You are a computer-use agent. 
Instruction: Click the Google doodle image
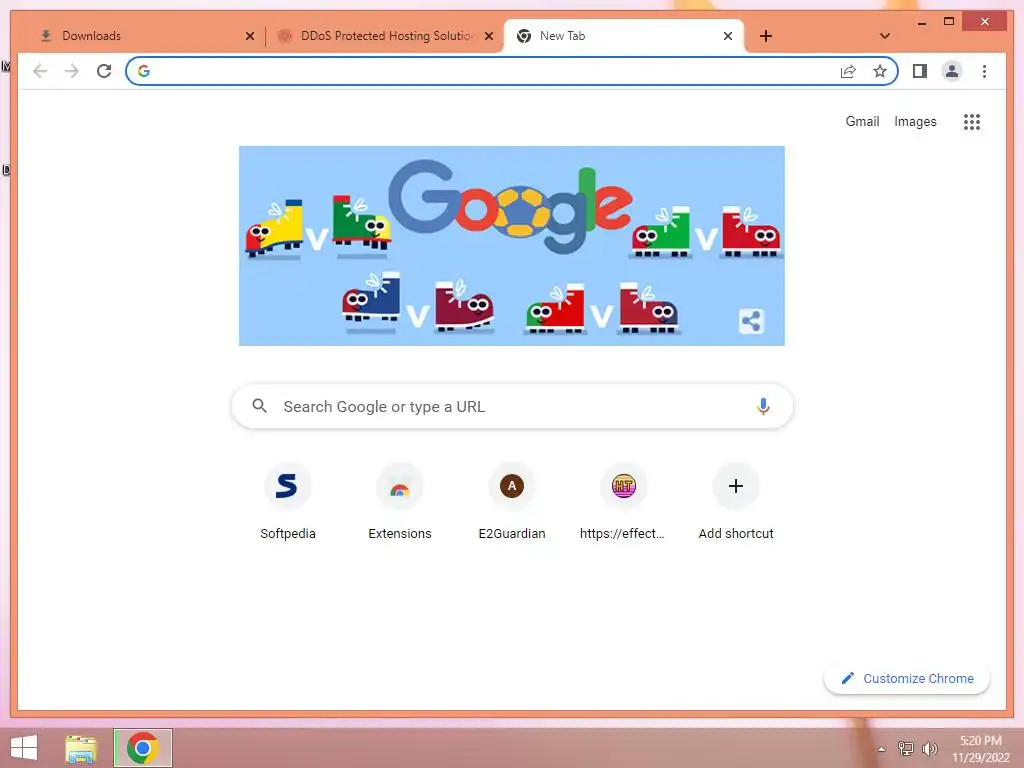coord(511,246)
